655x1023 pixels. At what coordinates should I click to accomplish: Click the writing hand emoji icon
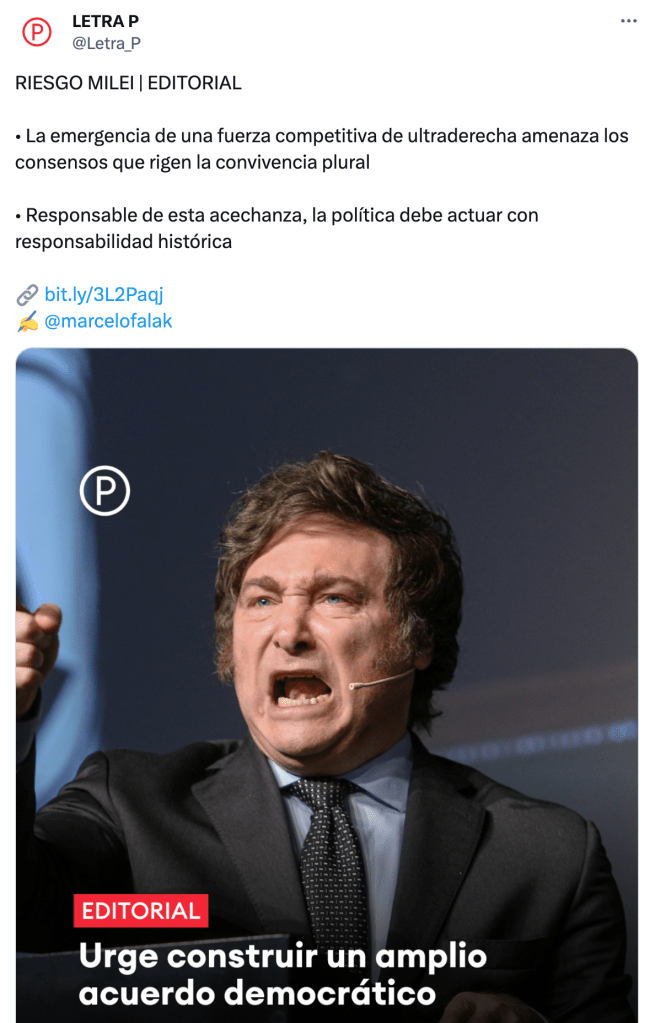click(x=27, y=322)
